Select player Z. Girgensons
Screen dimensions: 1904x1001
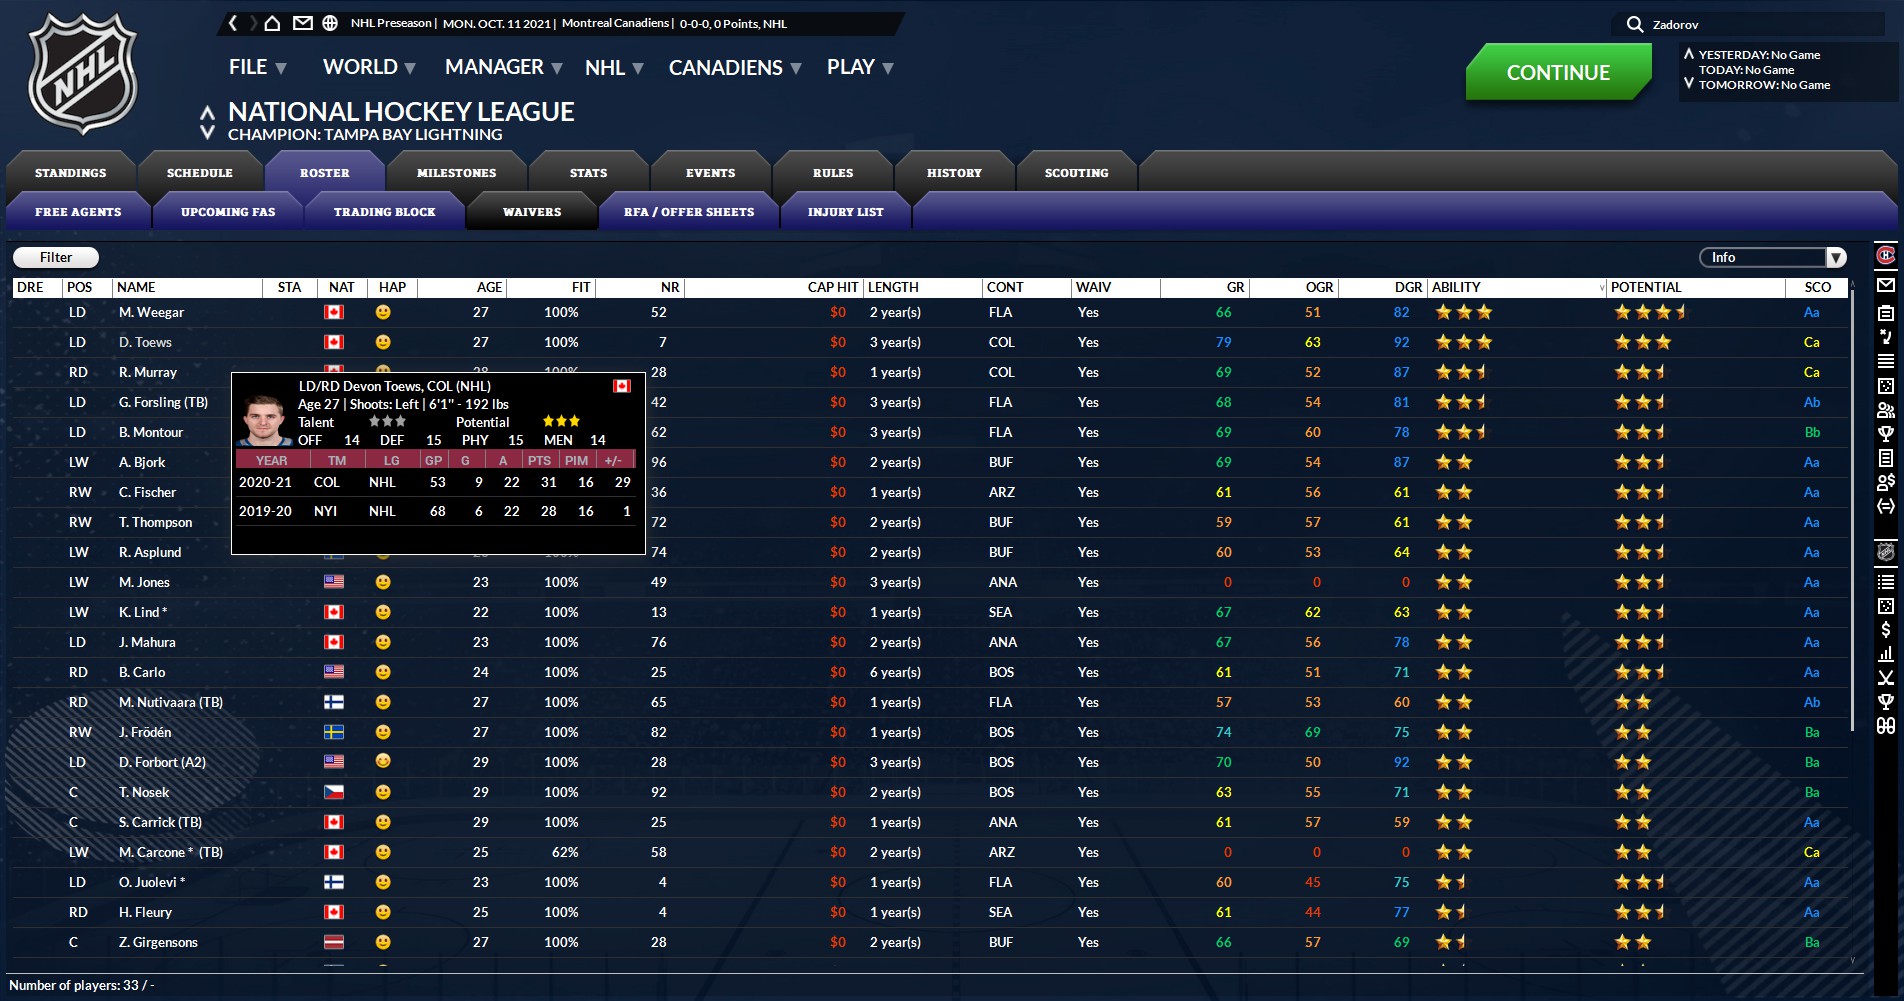pos(158,942)
